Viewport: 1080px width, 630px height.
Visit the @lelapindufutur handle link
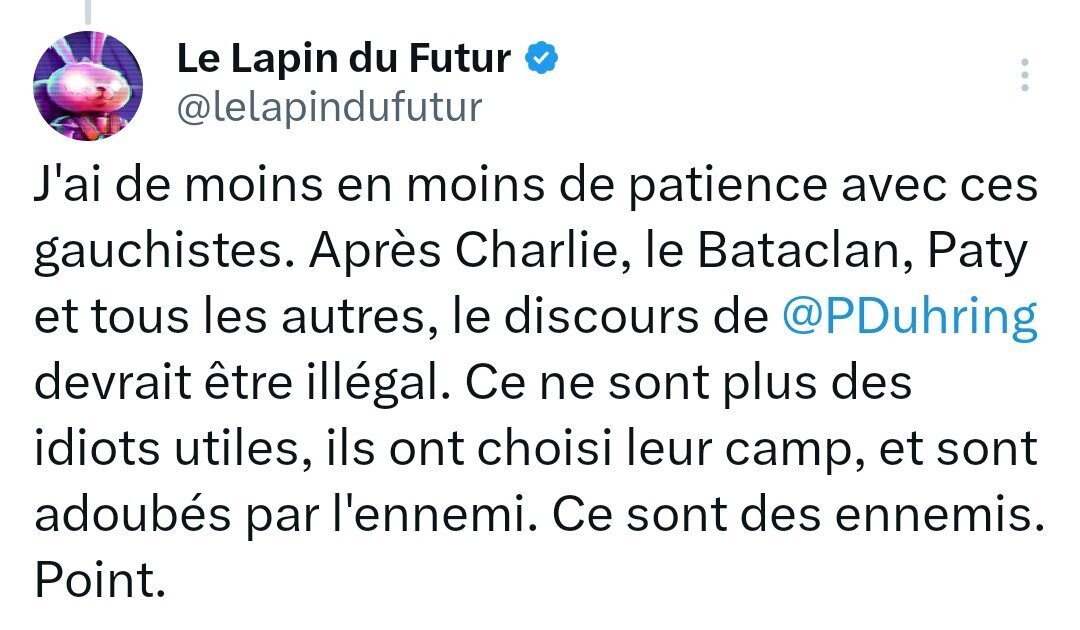[330, 108]
